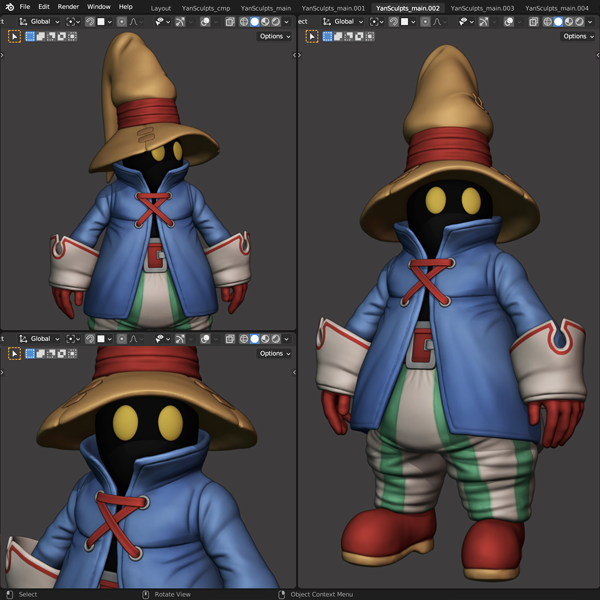The width and height of the screenshot is (600, 600).
Task: Switch to the Layout workspace tab
Action: click(x=161, y=8)
